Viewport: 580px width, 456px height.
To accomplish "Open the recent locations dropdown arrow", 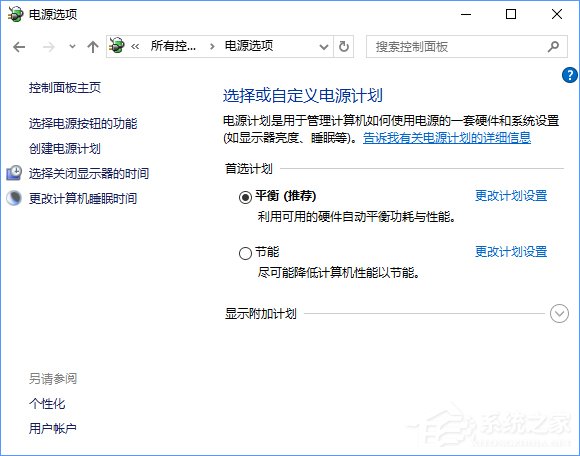I will pyautogui.click(x=72, y=47).
